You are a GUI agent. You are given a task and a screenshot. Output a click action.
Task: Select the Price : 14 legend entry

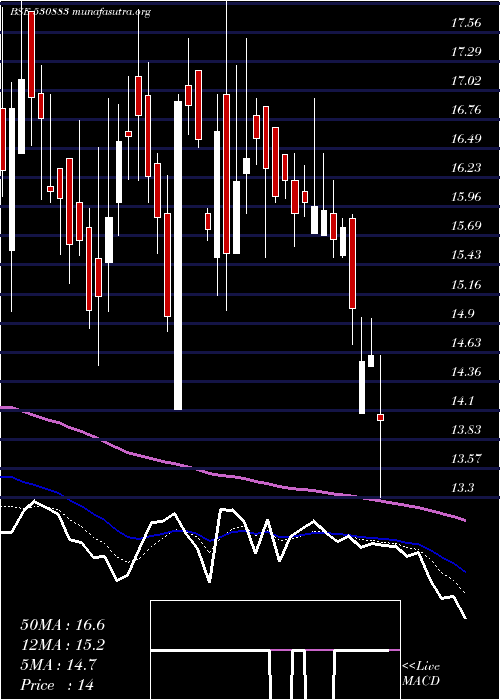pos(57,685)
